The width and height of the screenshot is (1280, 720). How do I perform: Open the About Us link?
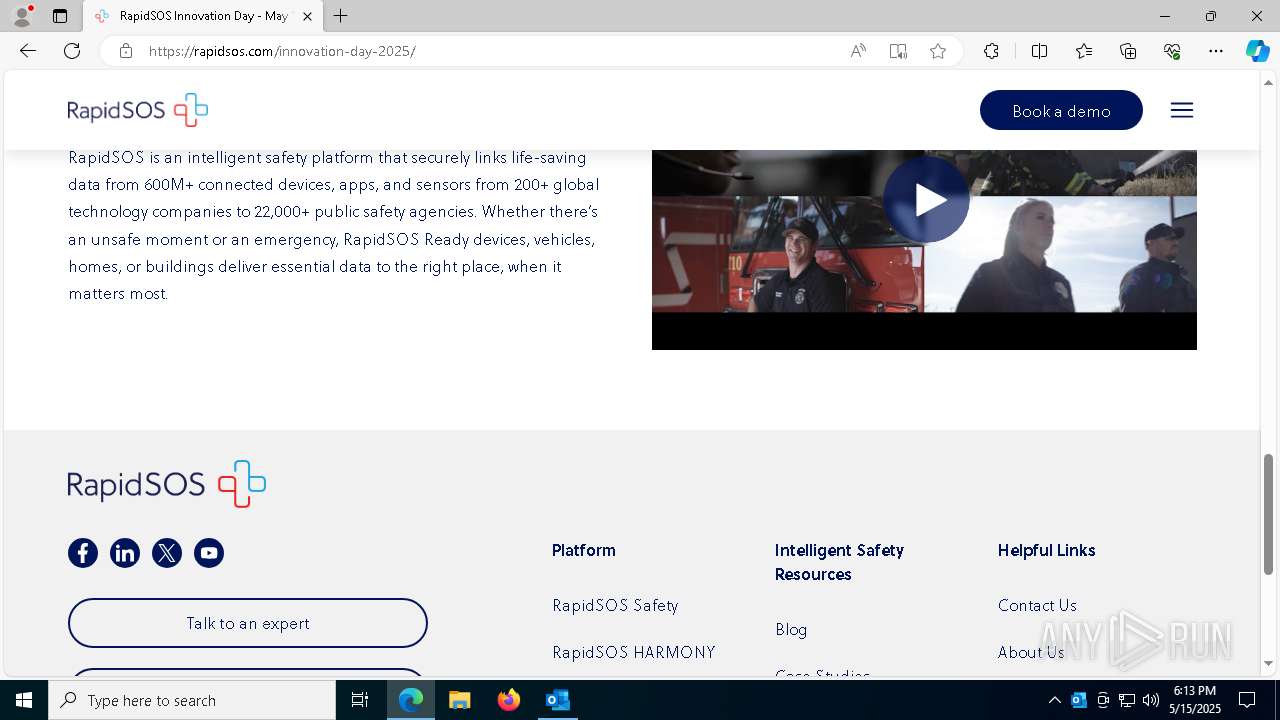pos(1031,652)
